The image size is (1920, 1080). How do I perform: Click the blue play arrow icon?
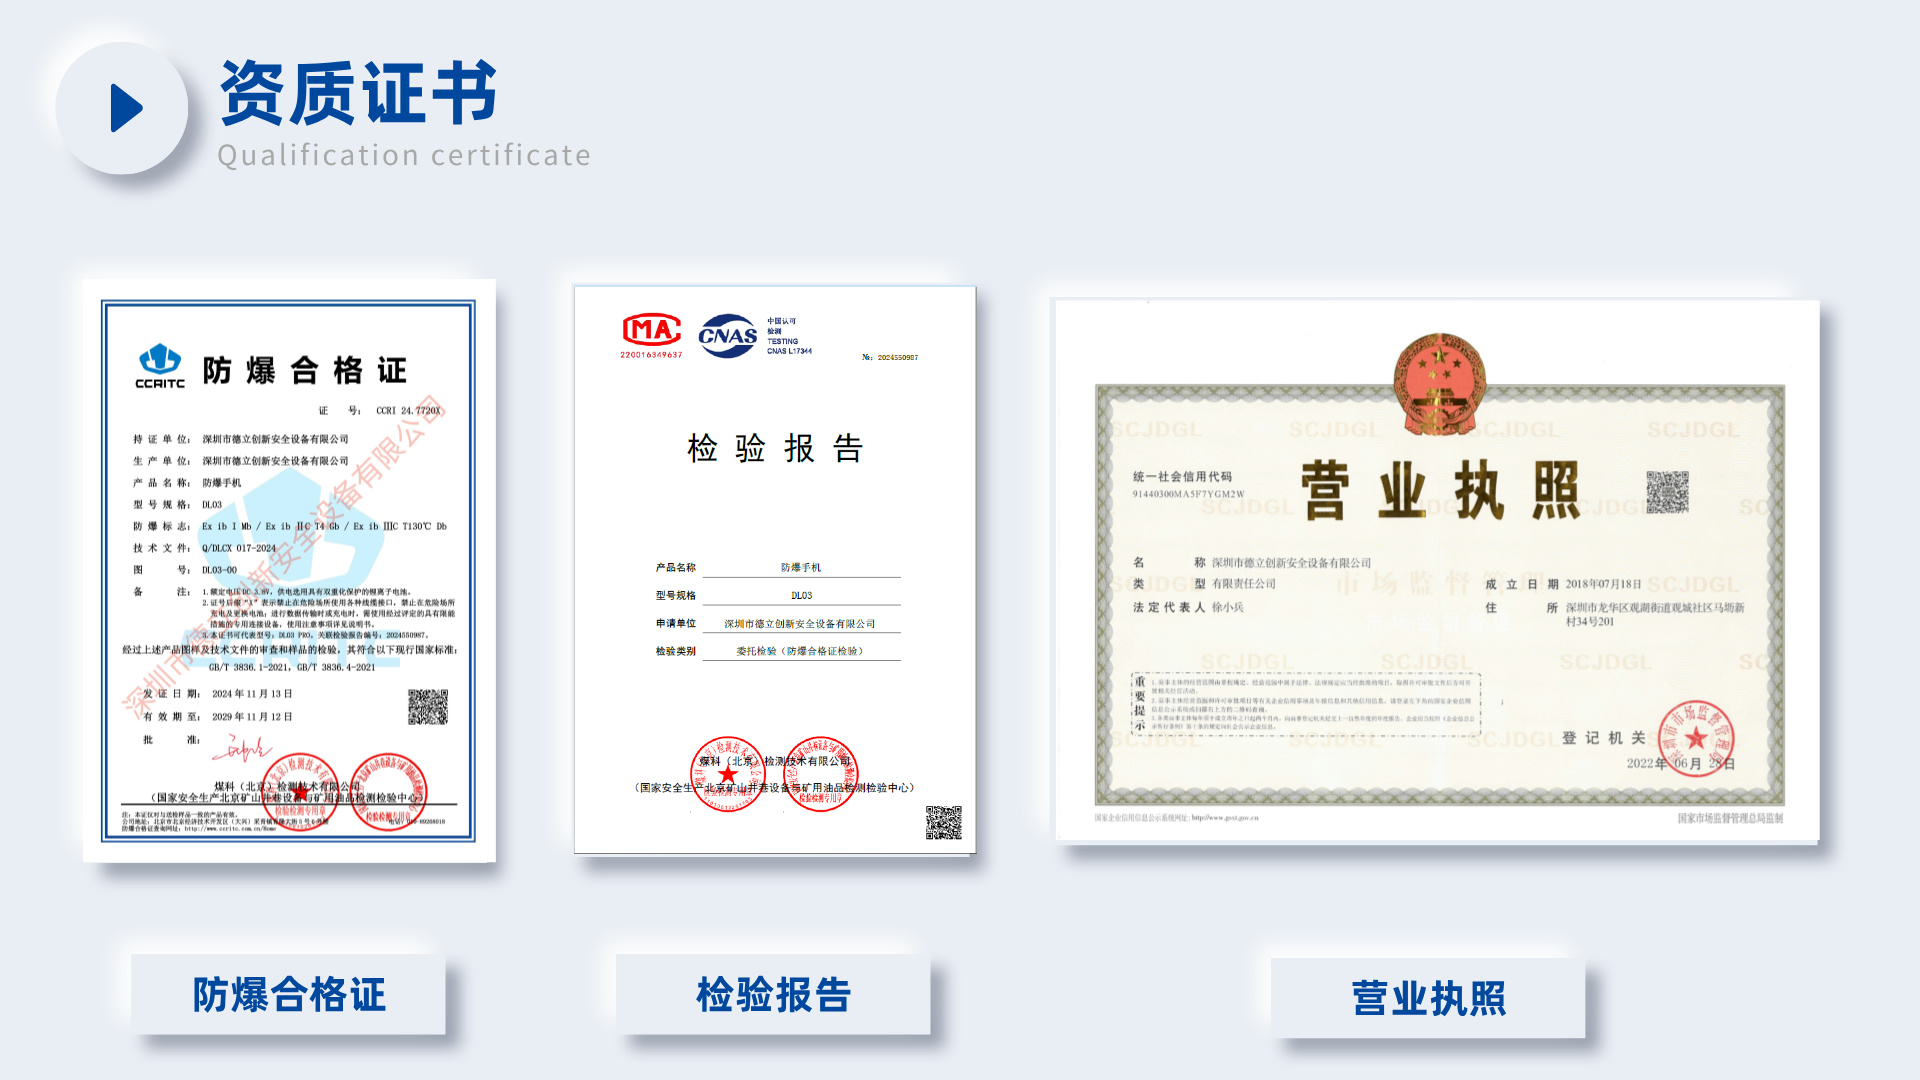pos(125,108)
